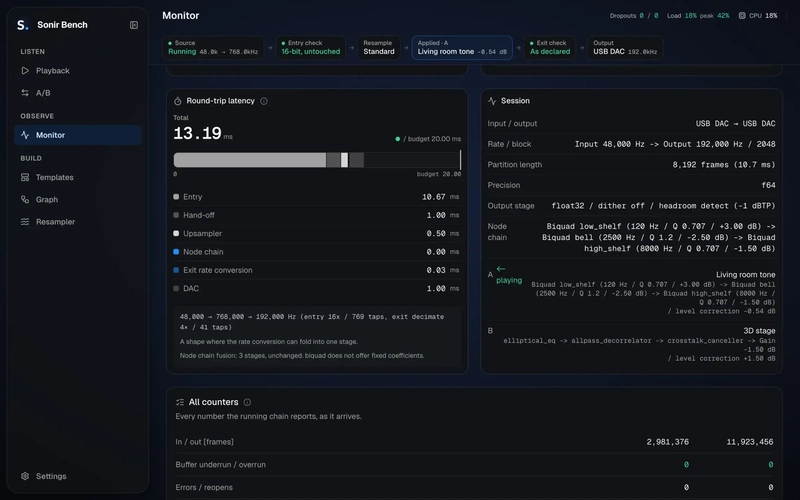Click the All counters list icon

coord(180,402)
